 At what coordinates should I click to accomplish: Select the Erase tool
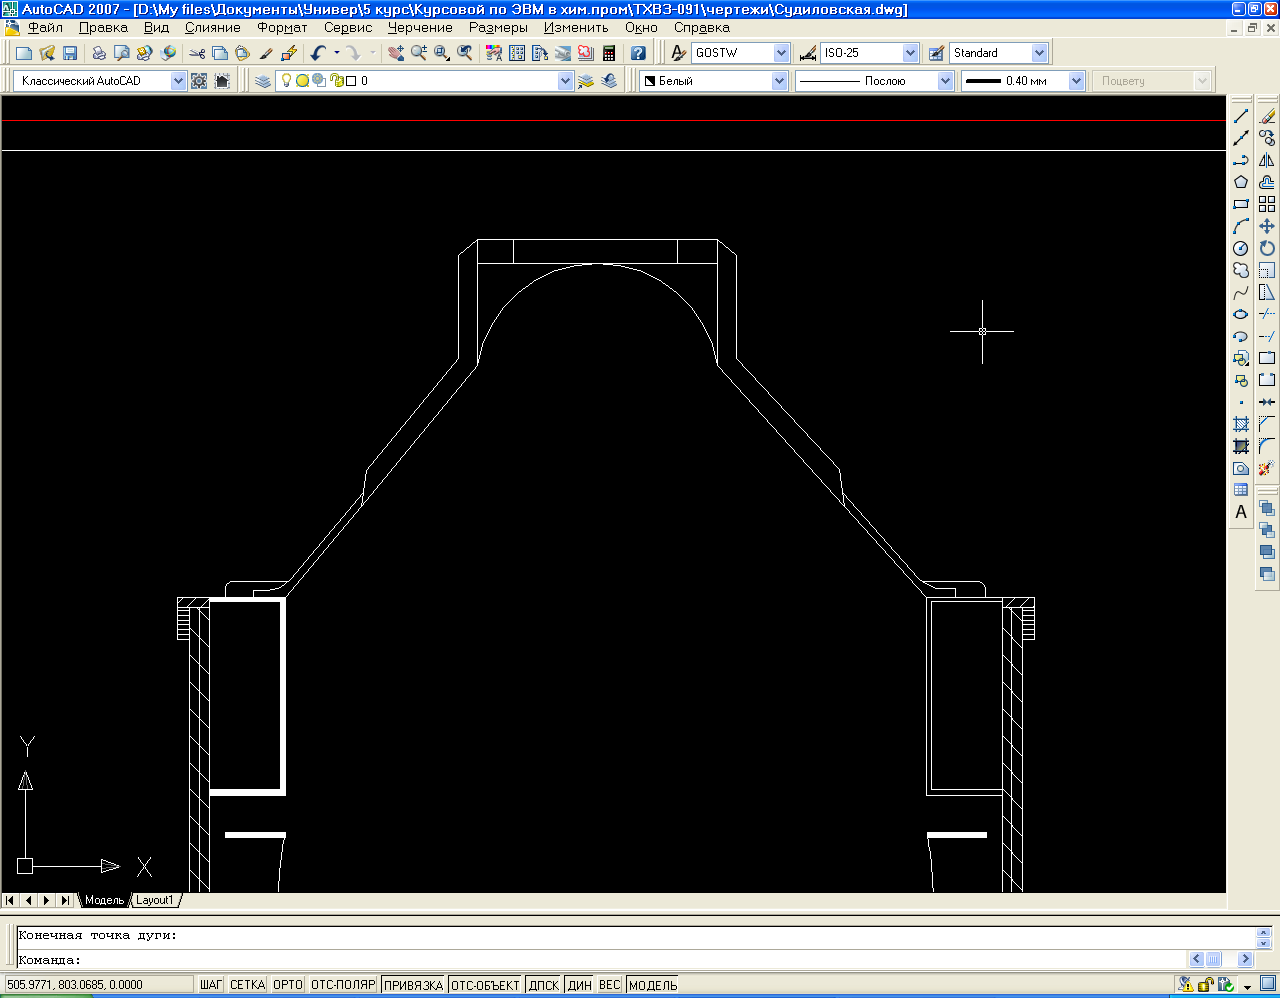coord(1267,116)
